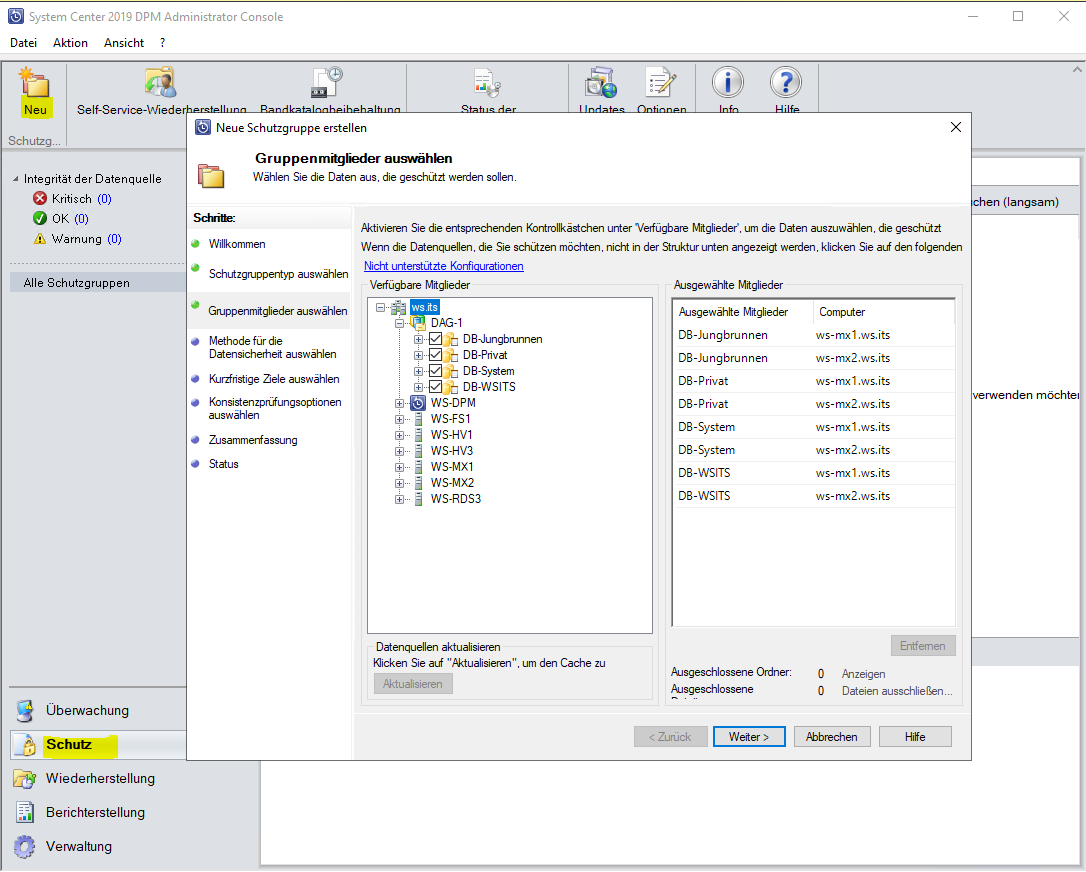Click the Wiederherstellung navigation icon
The image size is (1086, 872).
pyautogui.click(x=25, y=778)
